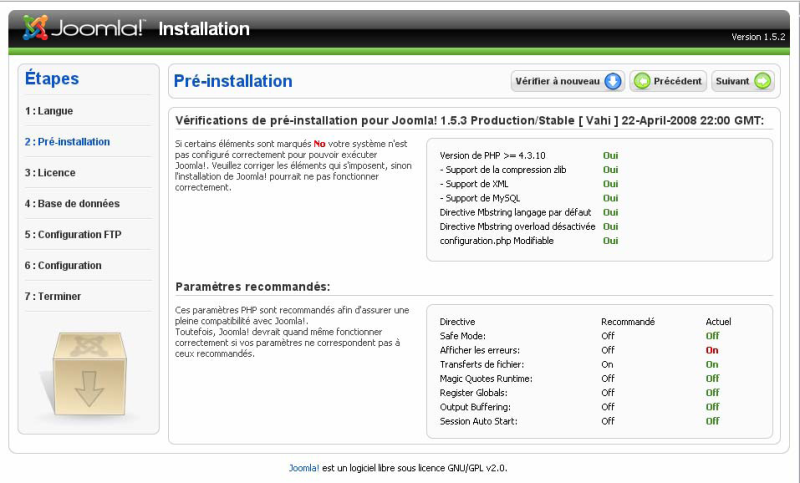800x483 pixels.
Task: Select step 6 : Configuration
Action: tap(63, 265)
